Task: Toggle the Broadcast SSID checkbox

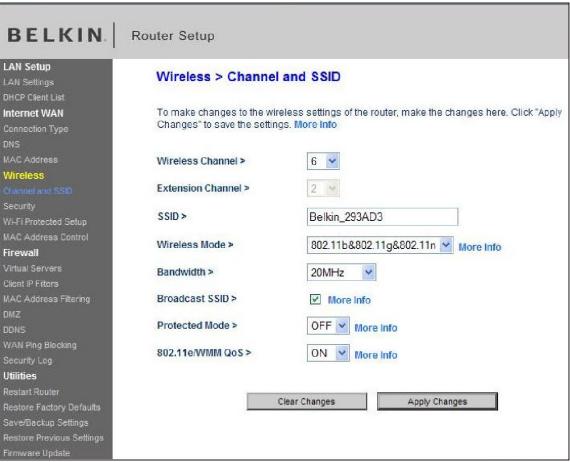Action: click(315, 299)
